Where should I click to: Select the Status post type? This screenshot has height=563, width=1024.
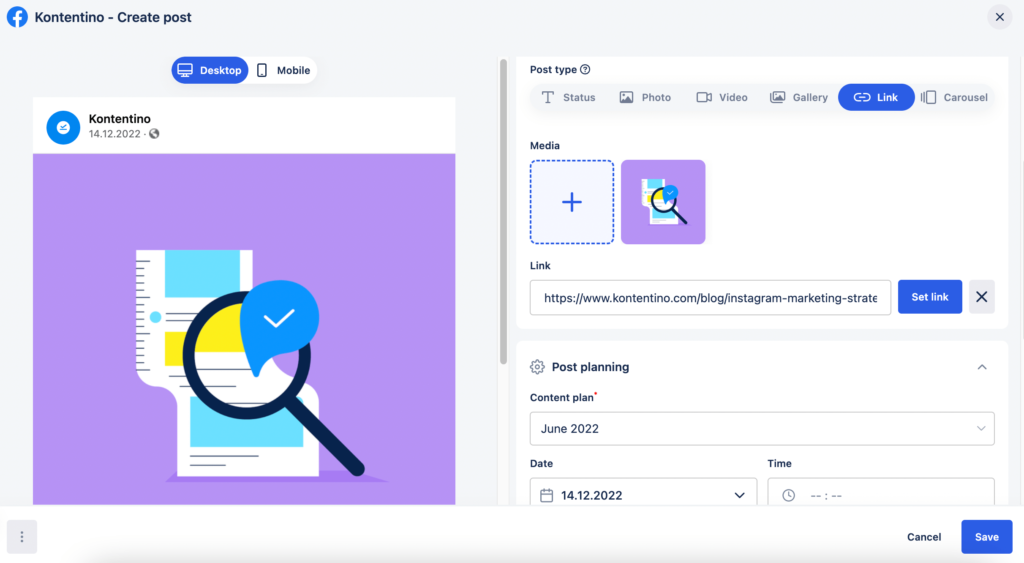click(x=568, y=97)
